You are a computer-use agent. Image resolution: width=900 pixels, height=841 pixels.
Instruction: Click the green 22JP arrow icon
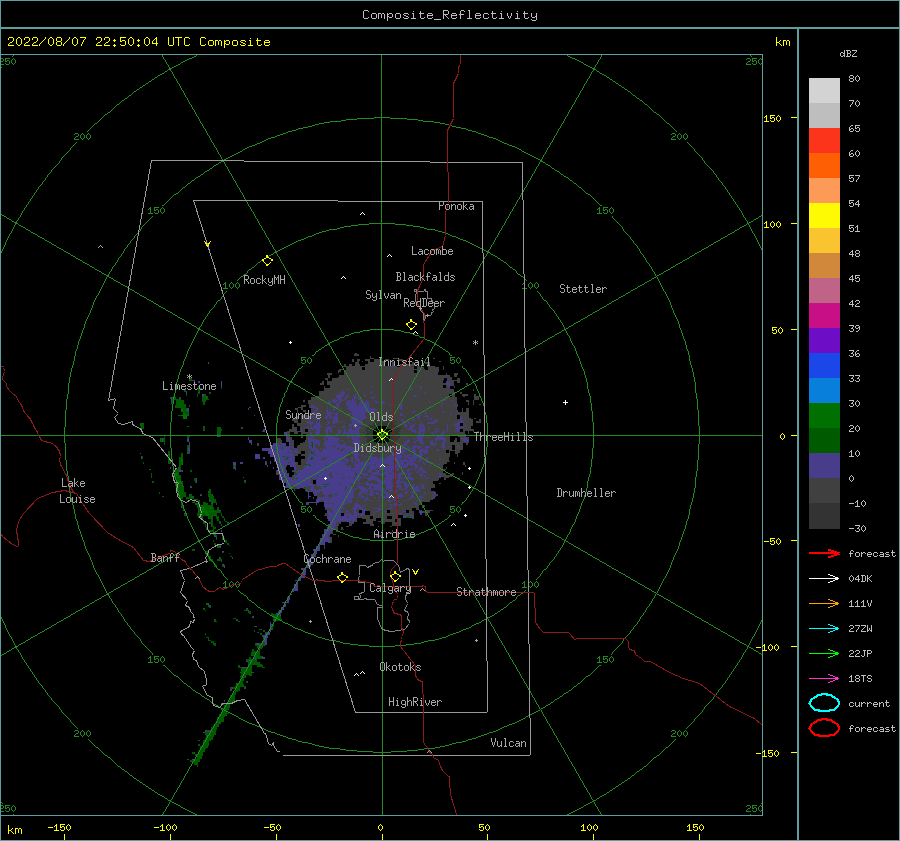click(x=824, y=653)
